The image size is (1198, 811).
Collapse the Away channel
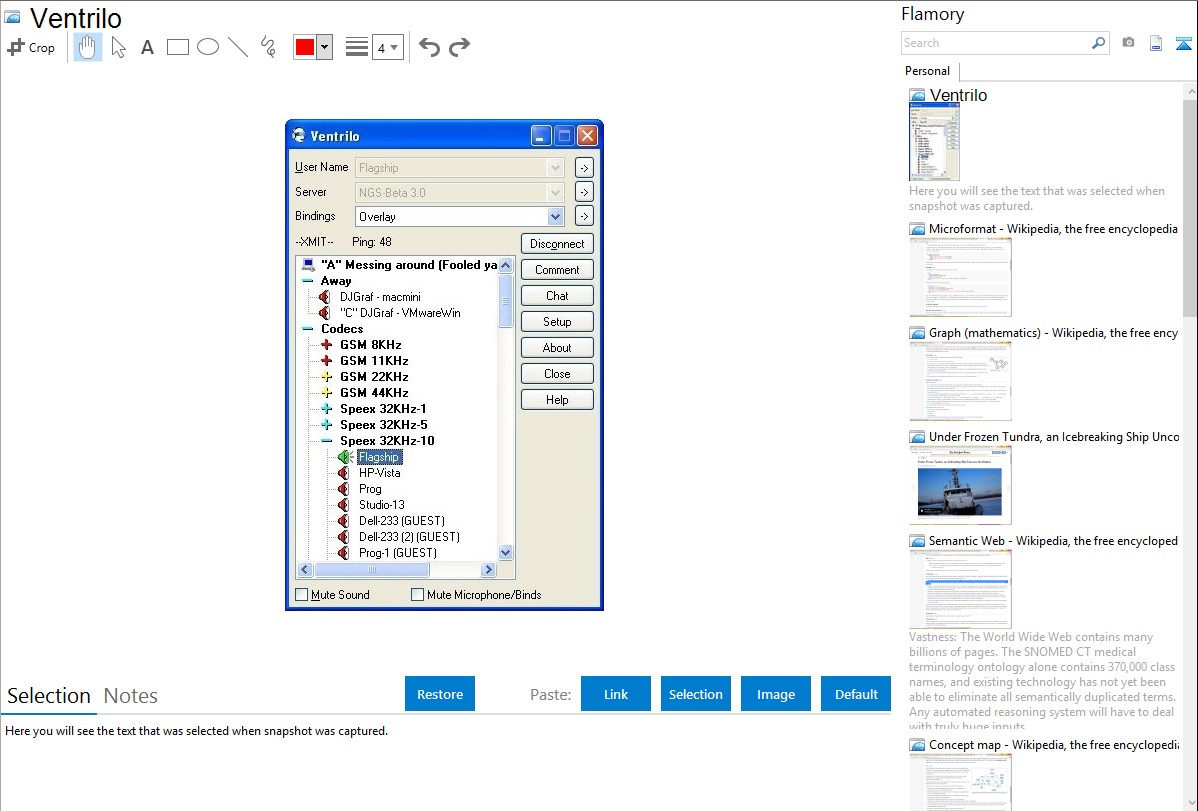tap(308, 281)
